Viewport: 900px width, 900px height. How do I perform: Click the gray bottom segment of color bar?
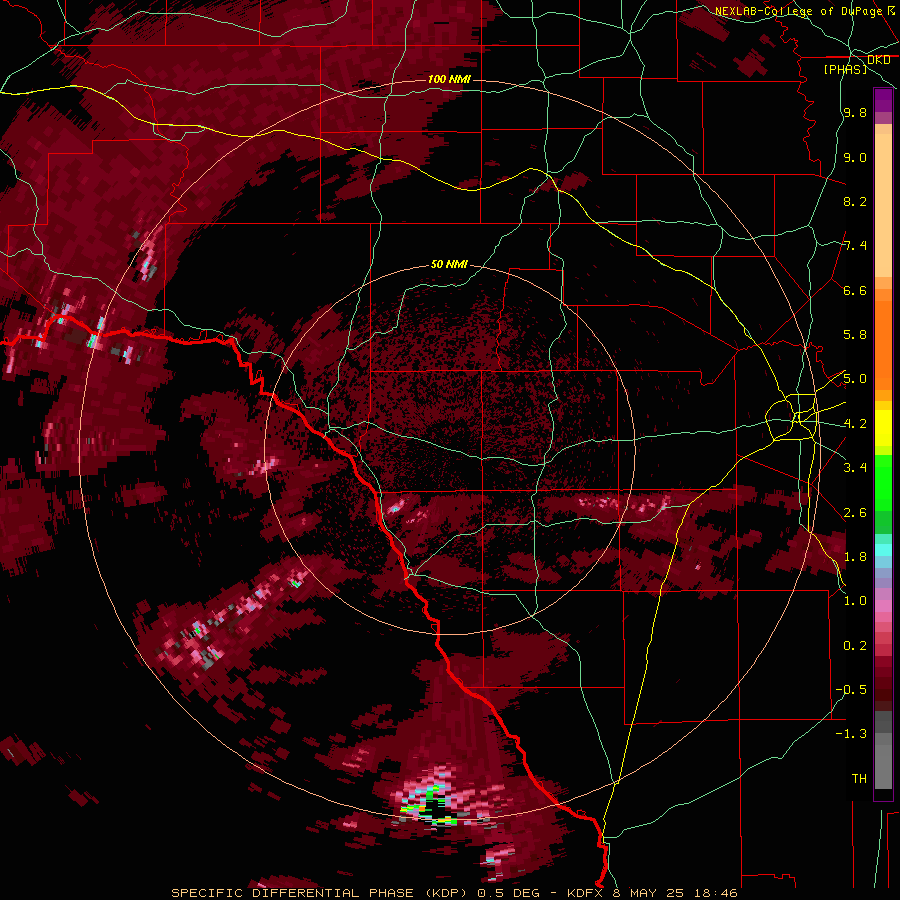coord(883,766)
